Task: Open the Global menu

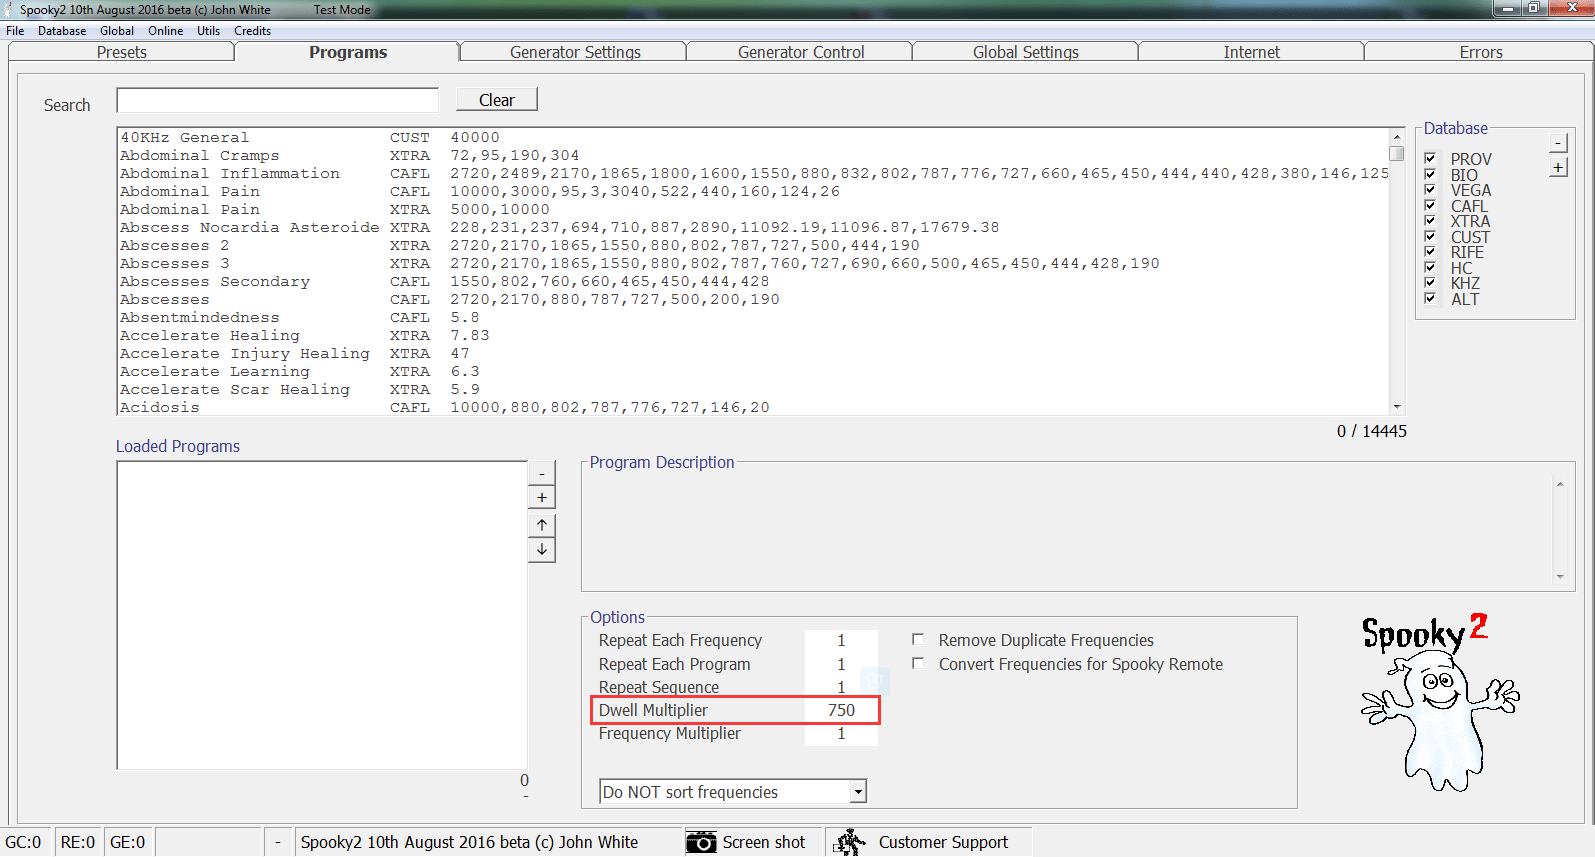Action: (x=117, y=31)
